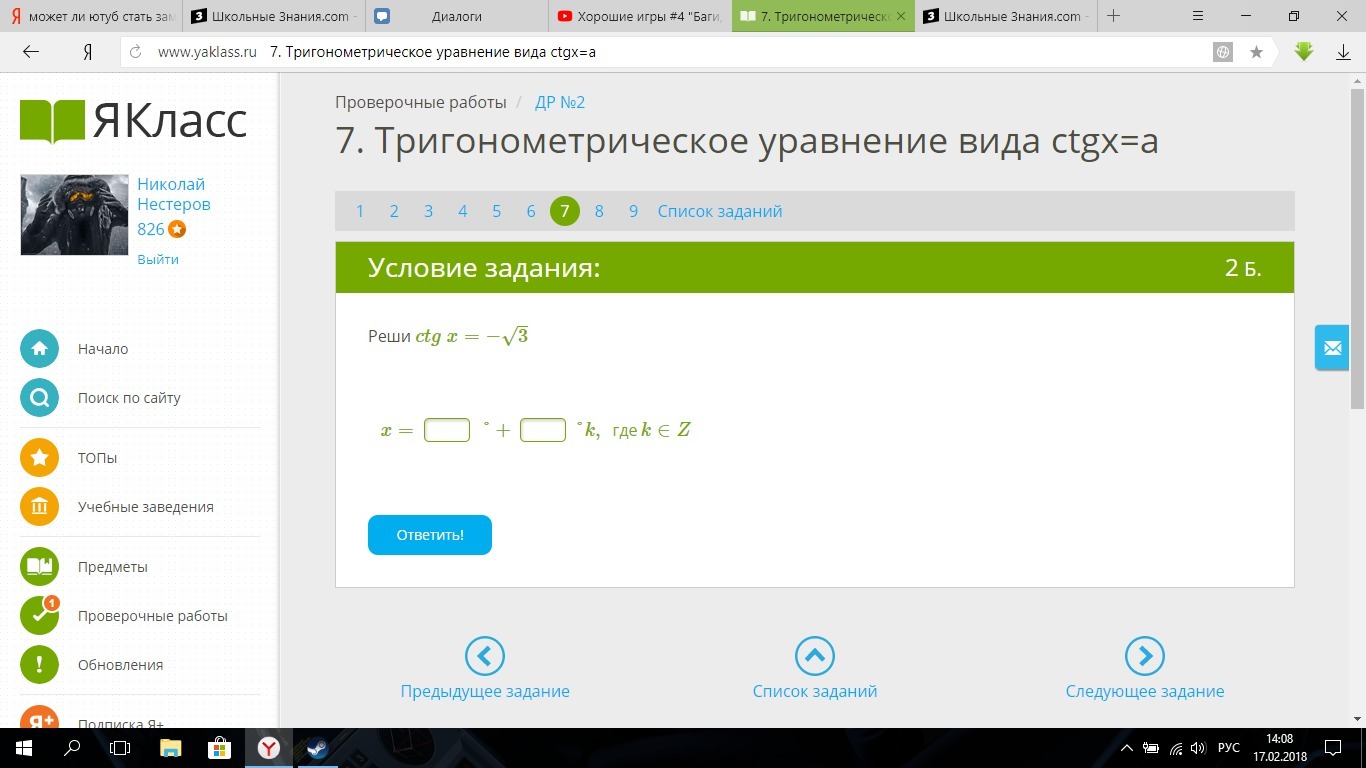
Task: Click the user profile avatar thumbnail
Action: 75,215
